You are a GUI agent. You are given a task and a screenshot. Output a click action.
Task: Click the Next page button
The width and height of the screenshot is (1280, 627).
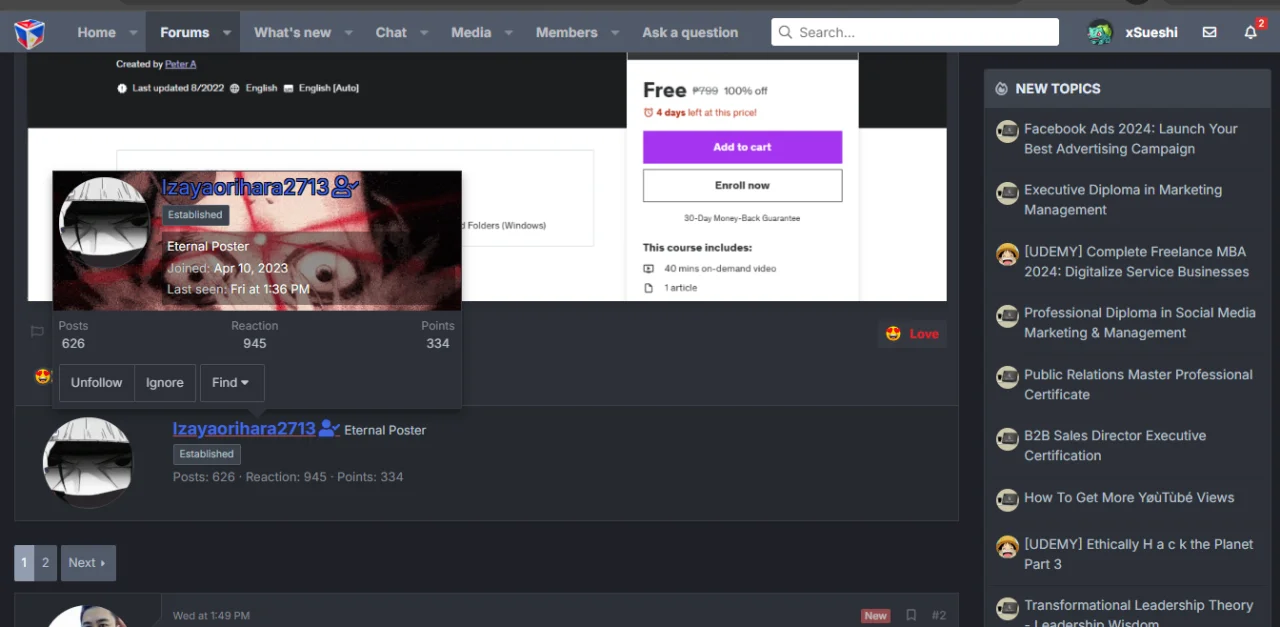tap(88, 563)
